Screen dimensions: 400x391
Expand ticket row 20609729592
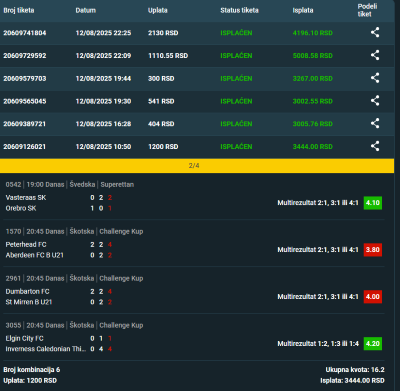click(x=197, y=56)
